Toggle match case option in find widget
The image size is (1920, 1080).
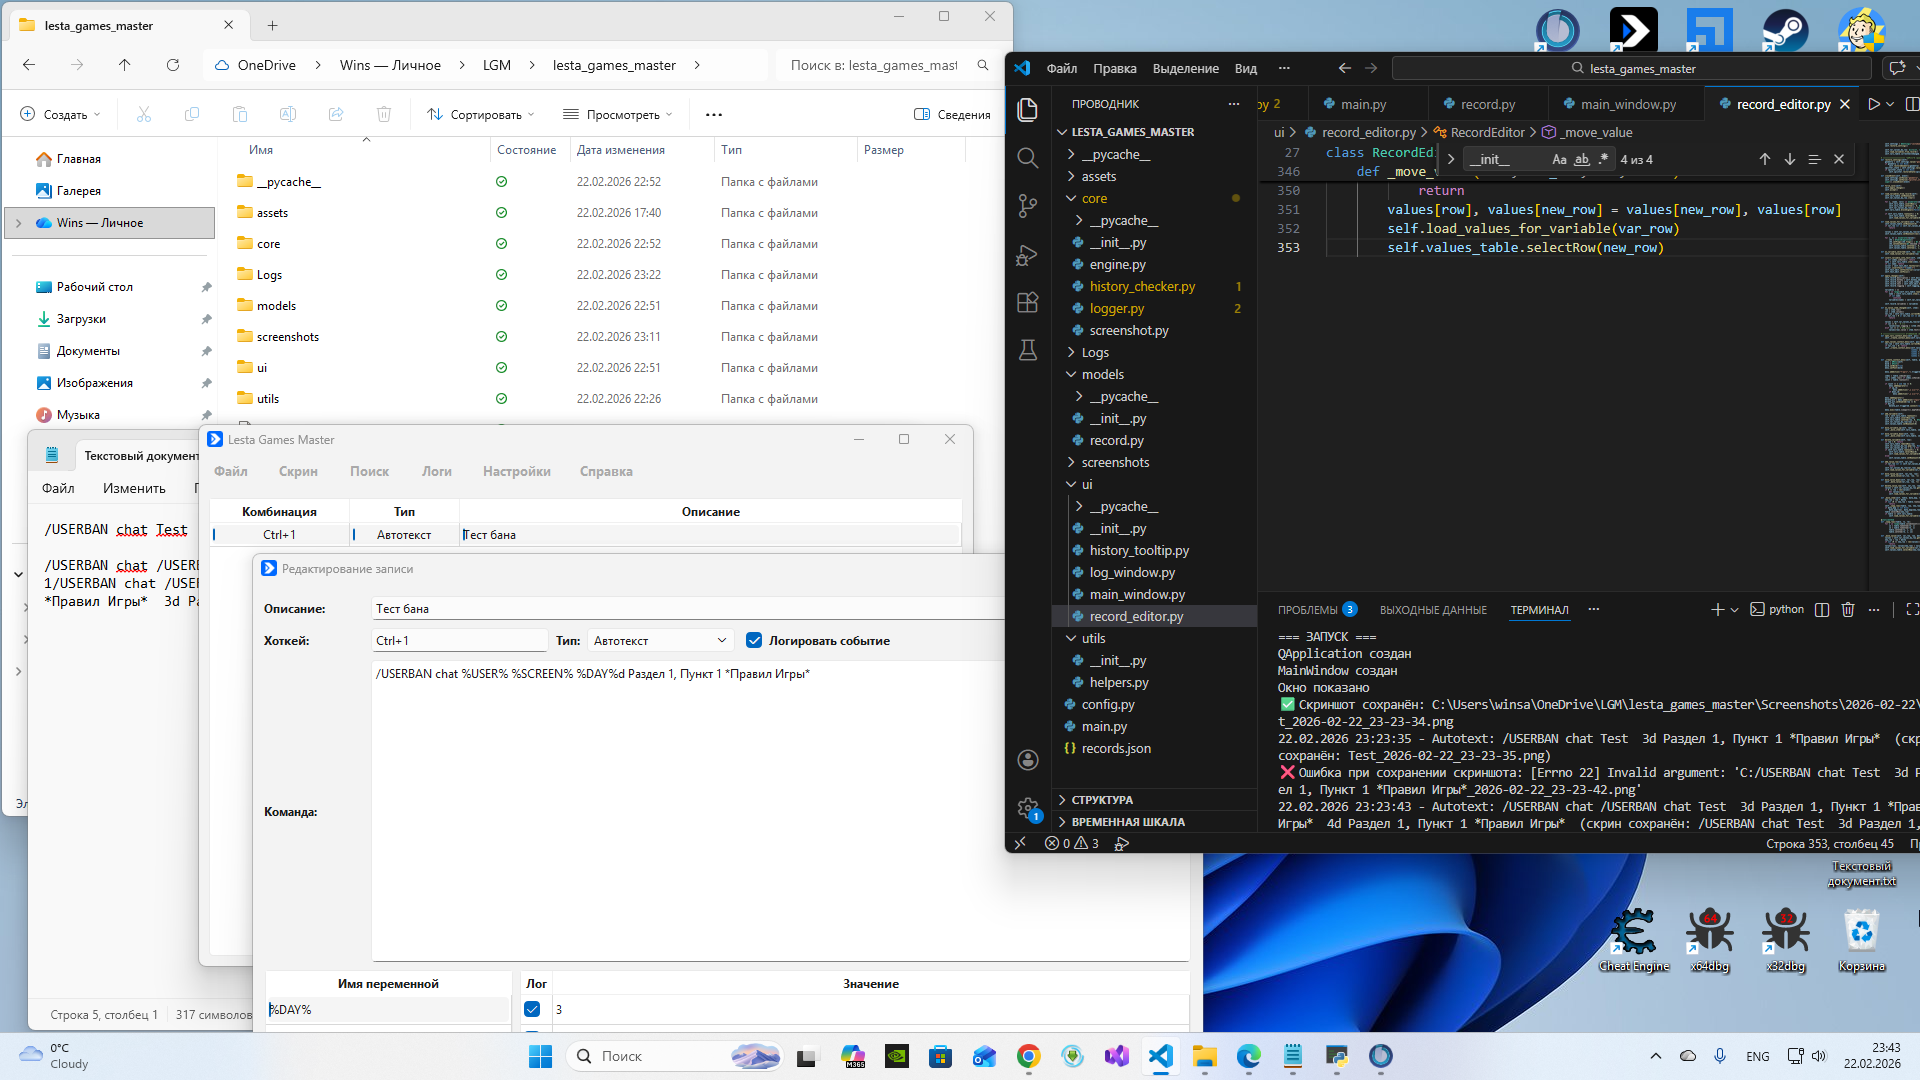coord(1558,160)
